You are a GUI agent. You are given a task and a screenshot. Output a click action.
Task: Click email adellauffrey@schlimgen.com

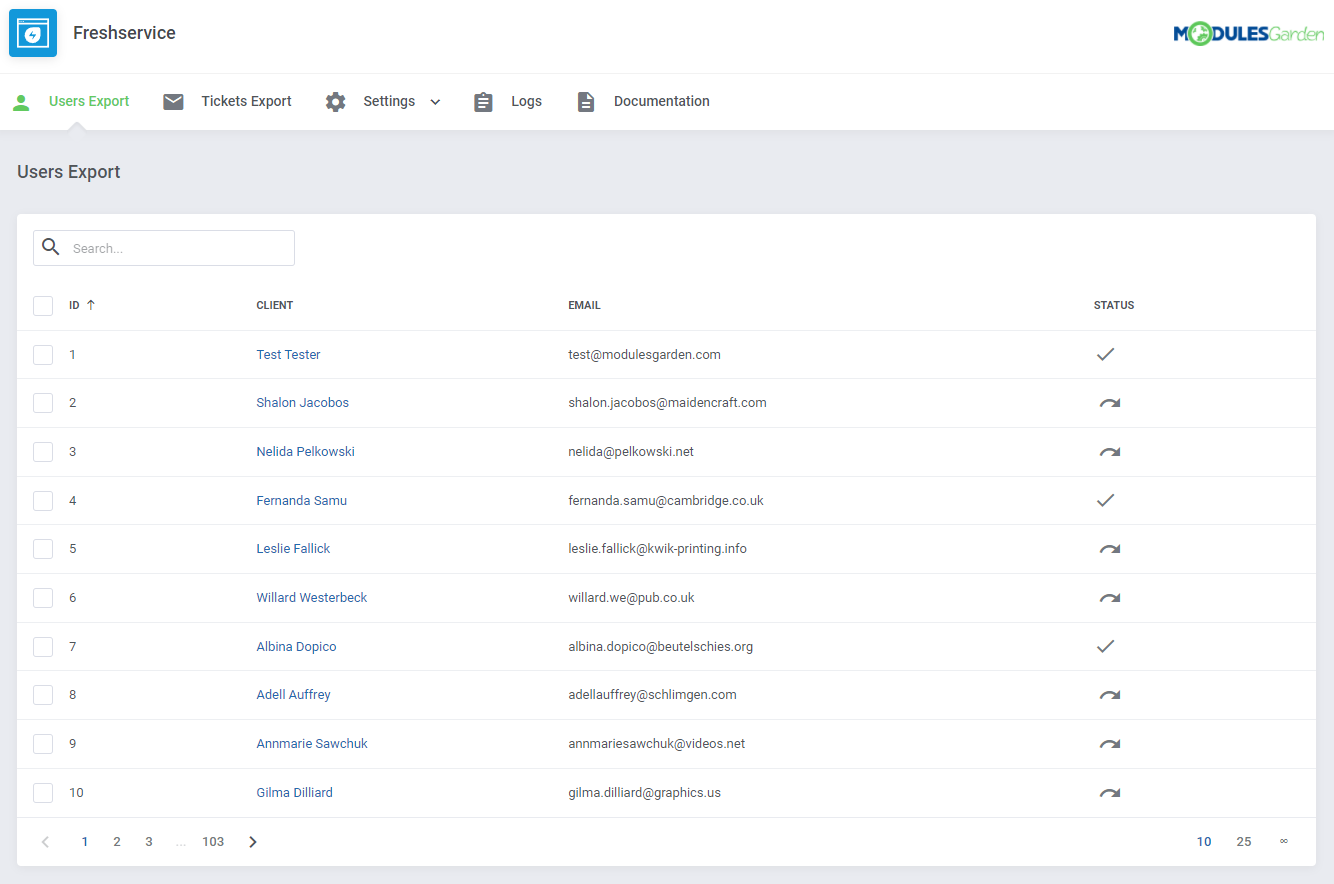[x=652, y=695]
